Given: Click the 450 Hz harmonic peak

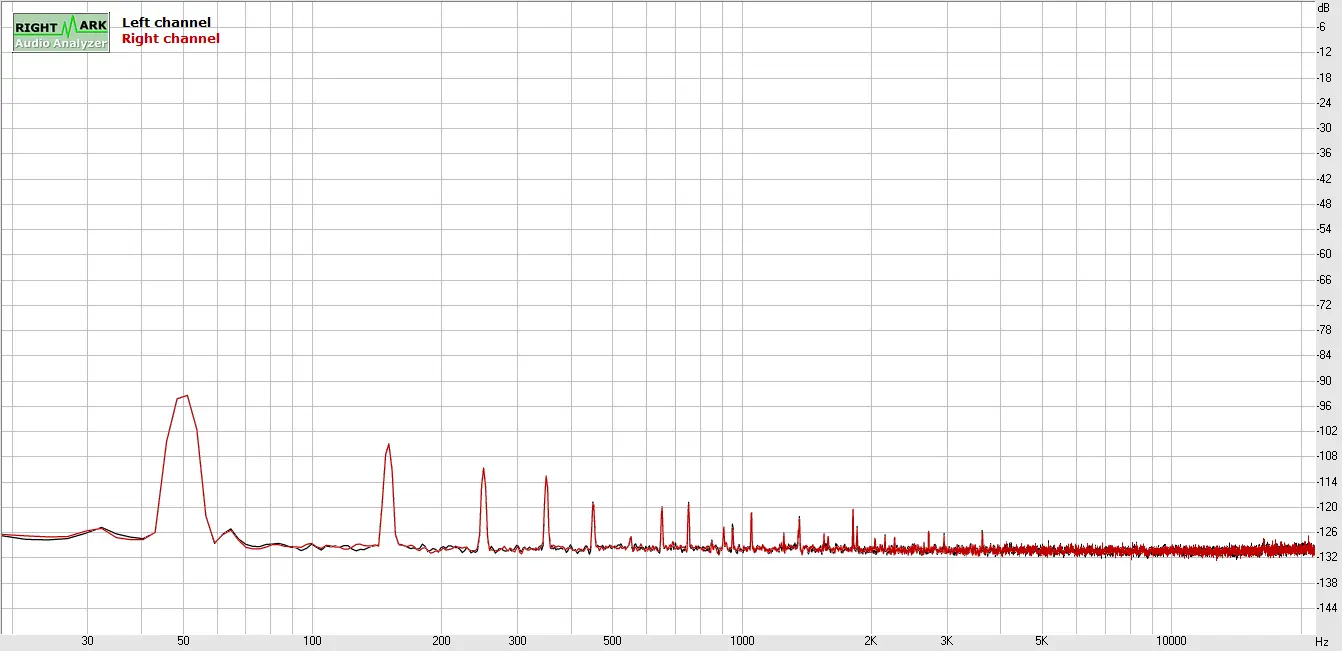Looking at the screenshot, I should point(593,503).
